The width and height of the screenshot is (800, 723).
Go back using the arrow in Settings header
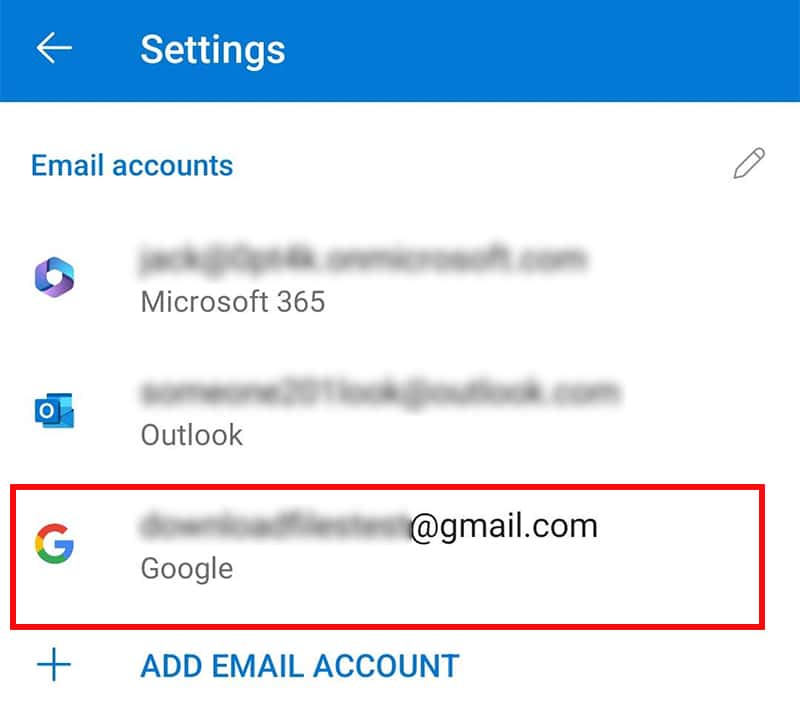[x=54, y=48]
